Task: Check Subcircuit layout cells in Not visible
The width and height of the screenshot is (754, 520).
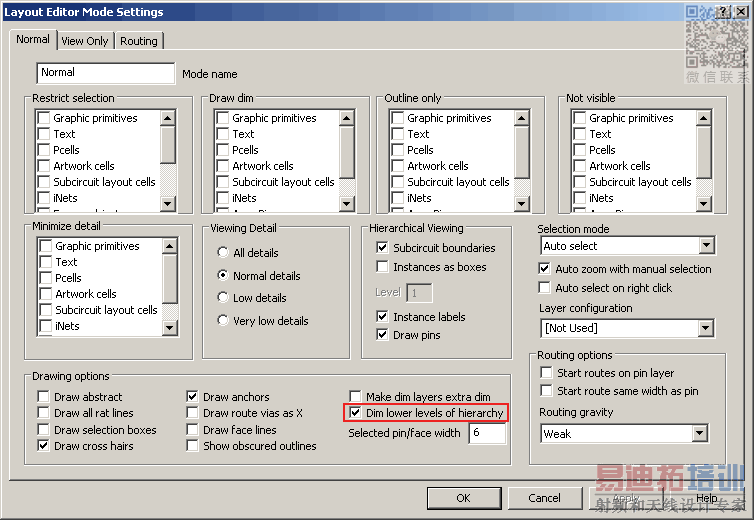Action: point(579,182)
